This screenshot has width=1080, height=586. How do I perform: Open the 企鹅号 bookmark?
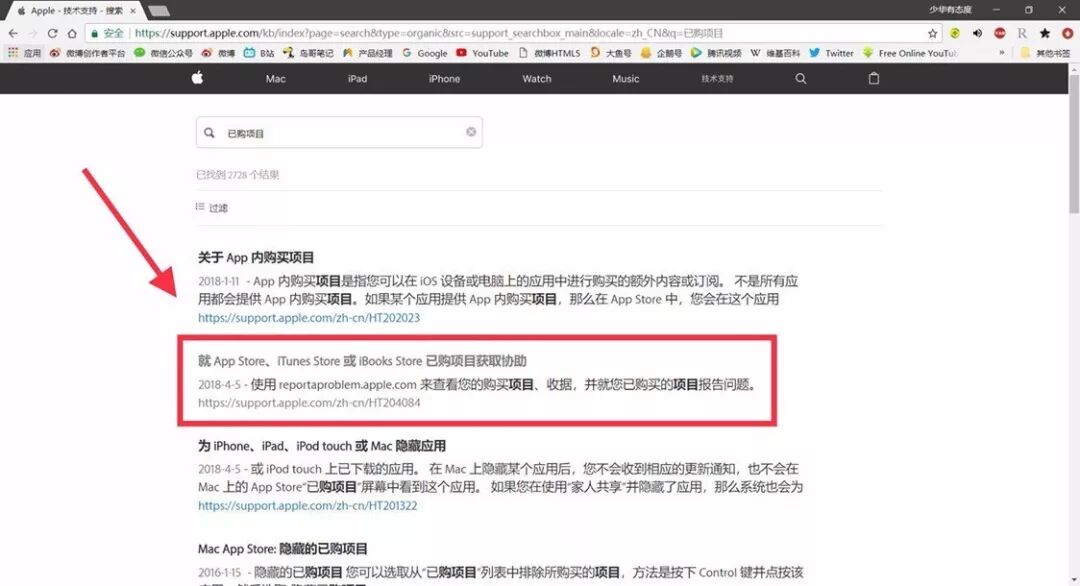click(661, 53)
